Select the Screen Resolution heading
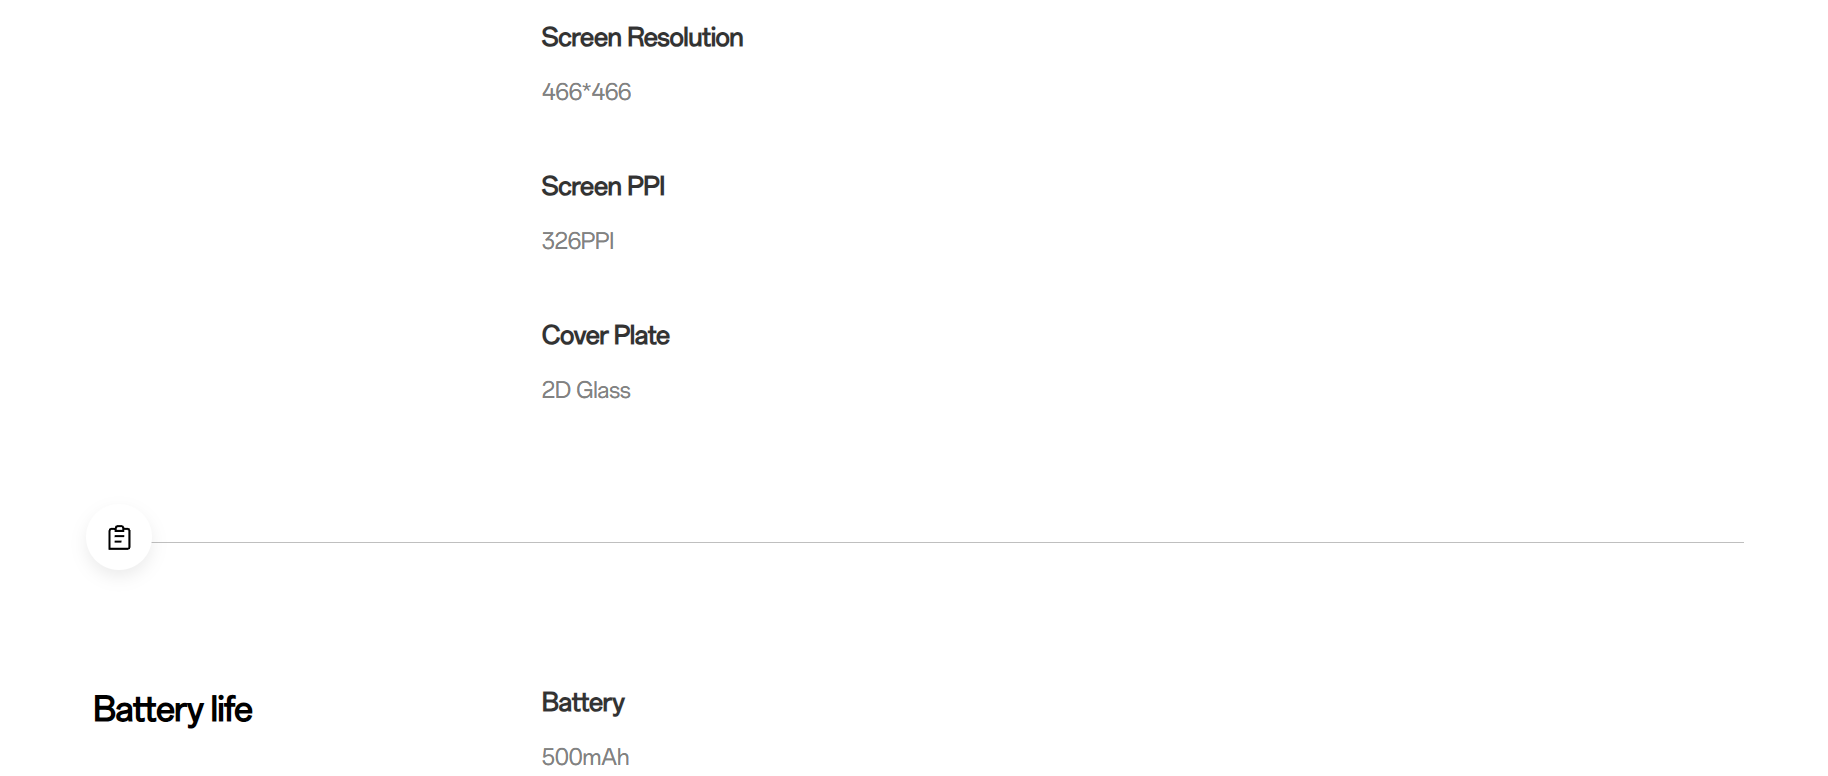The width and height of the screenshot is (1828, 776). pyautogui.click(x=642, y=38)
